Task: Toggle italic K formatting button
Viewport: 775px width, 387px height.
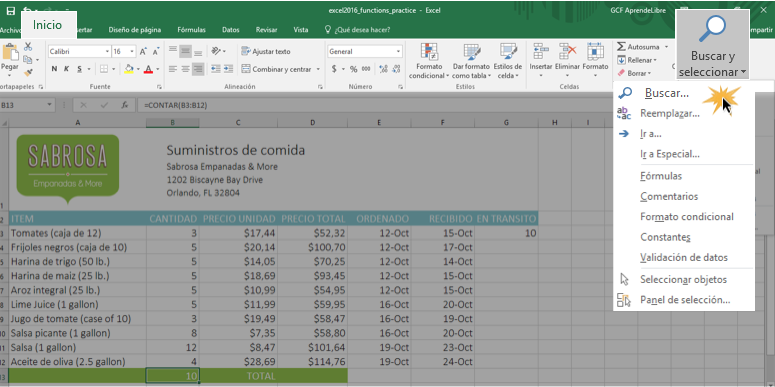Action: click(x=66, y=69)
